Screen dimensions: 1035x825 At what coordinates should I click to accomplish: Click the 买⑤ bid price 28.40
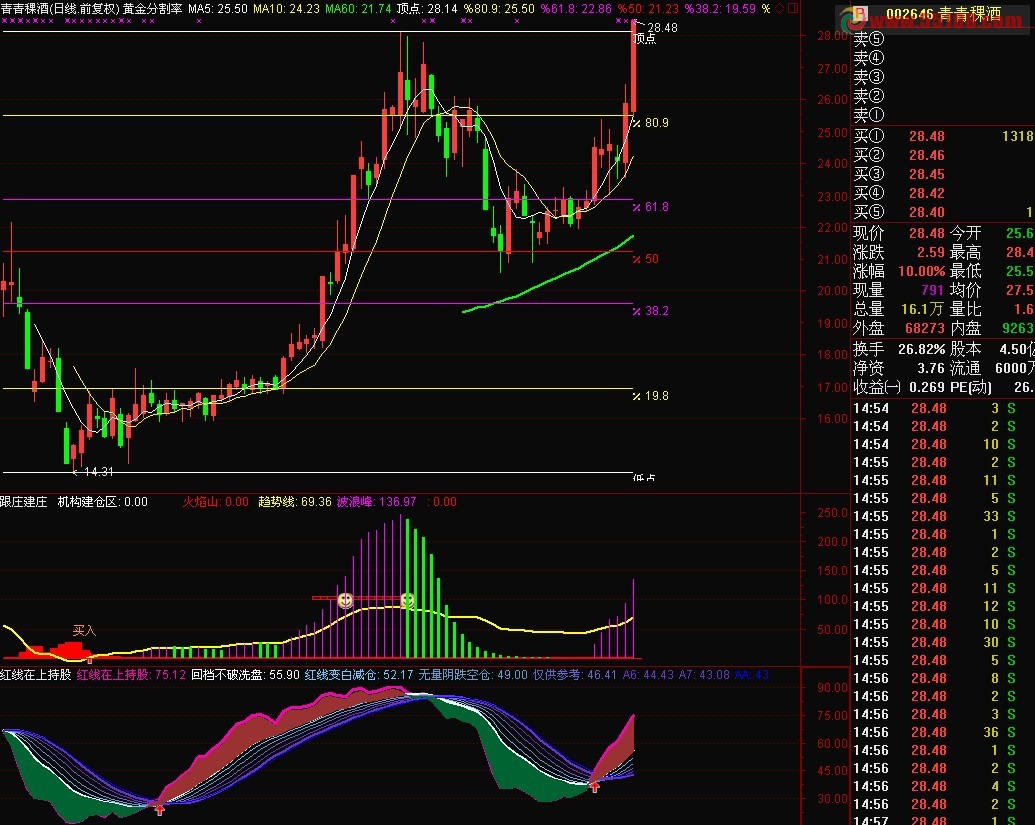click(x=927, y=212)
